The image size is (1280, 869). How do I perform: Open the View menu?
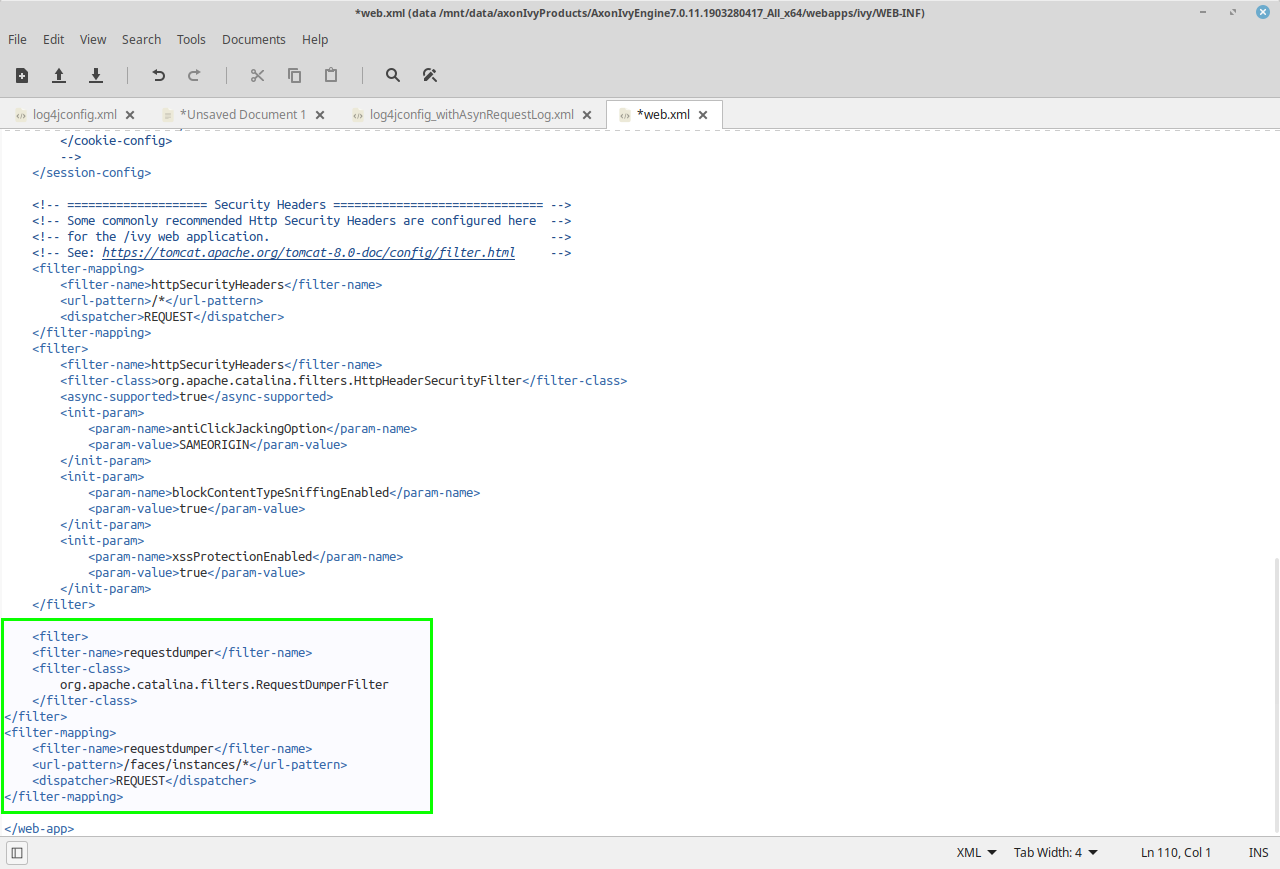point(93,39)
